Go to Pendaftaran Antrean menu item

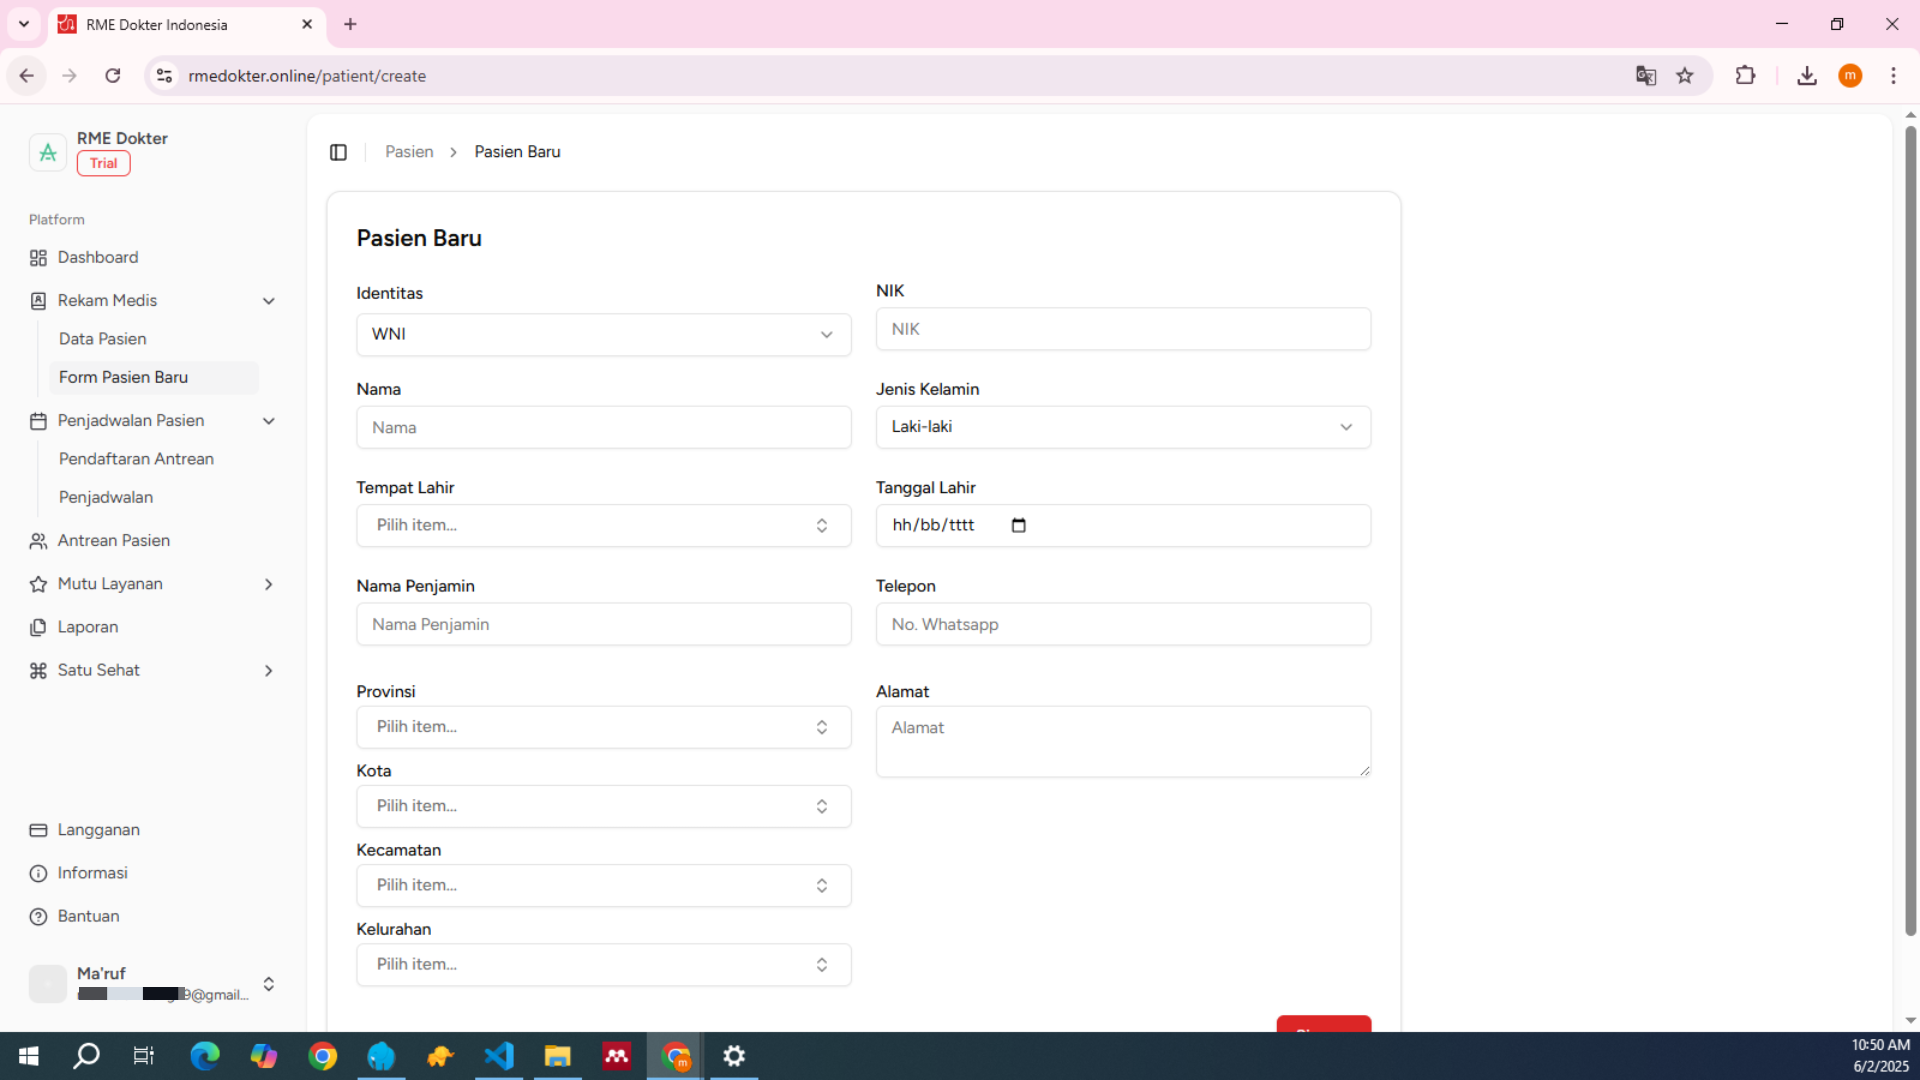click(136, 459)
